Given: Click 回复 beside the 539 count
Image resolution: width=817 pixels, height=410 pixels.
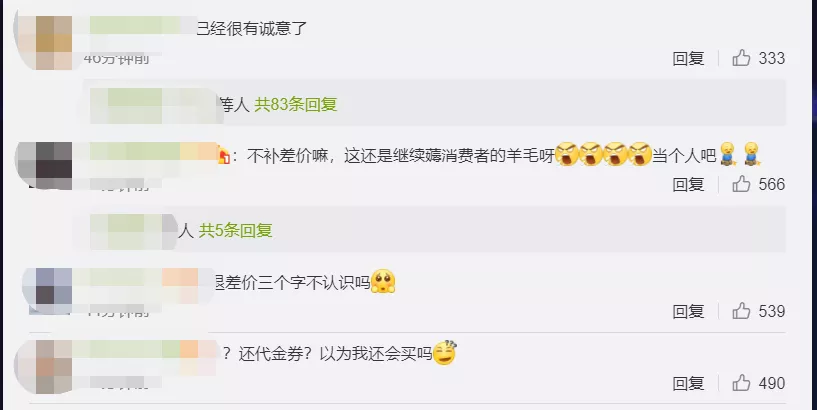Looking at the screenshot, I should coord(688,312).
